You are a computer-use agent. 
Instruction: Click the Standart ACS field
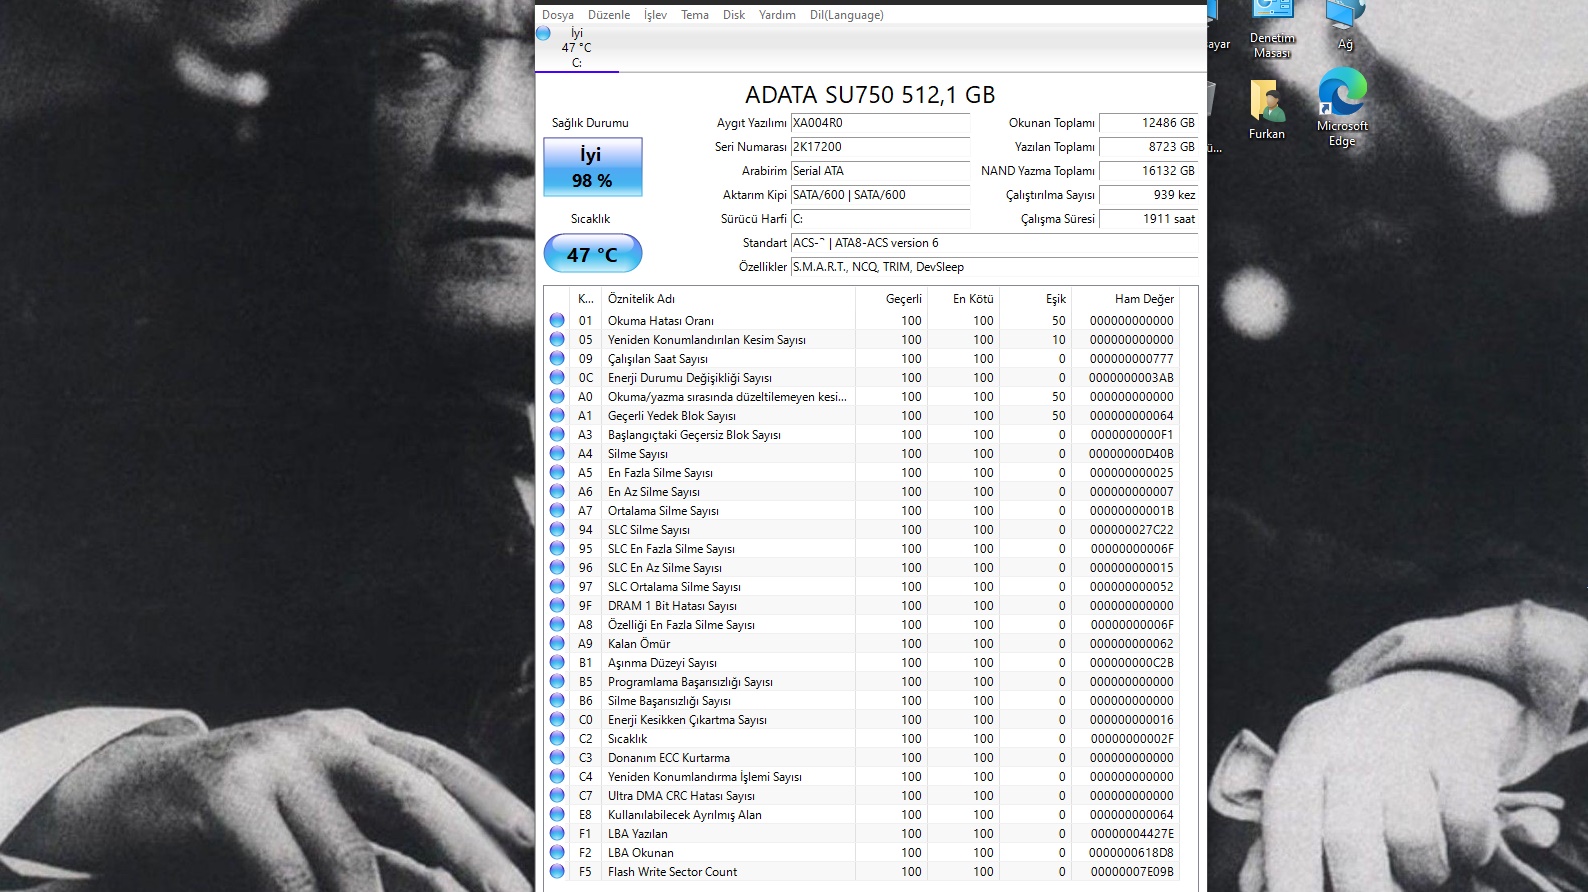pyautogui.click(x=994, y=243)
